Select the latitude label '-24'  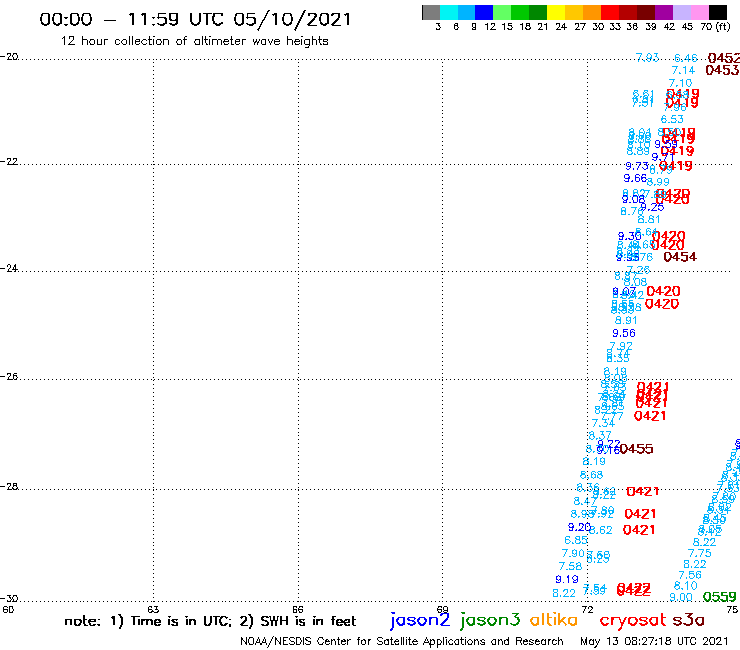[x=9, y=268]
